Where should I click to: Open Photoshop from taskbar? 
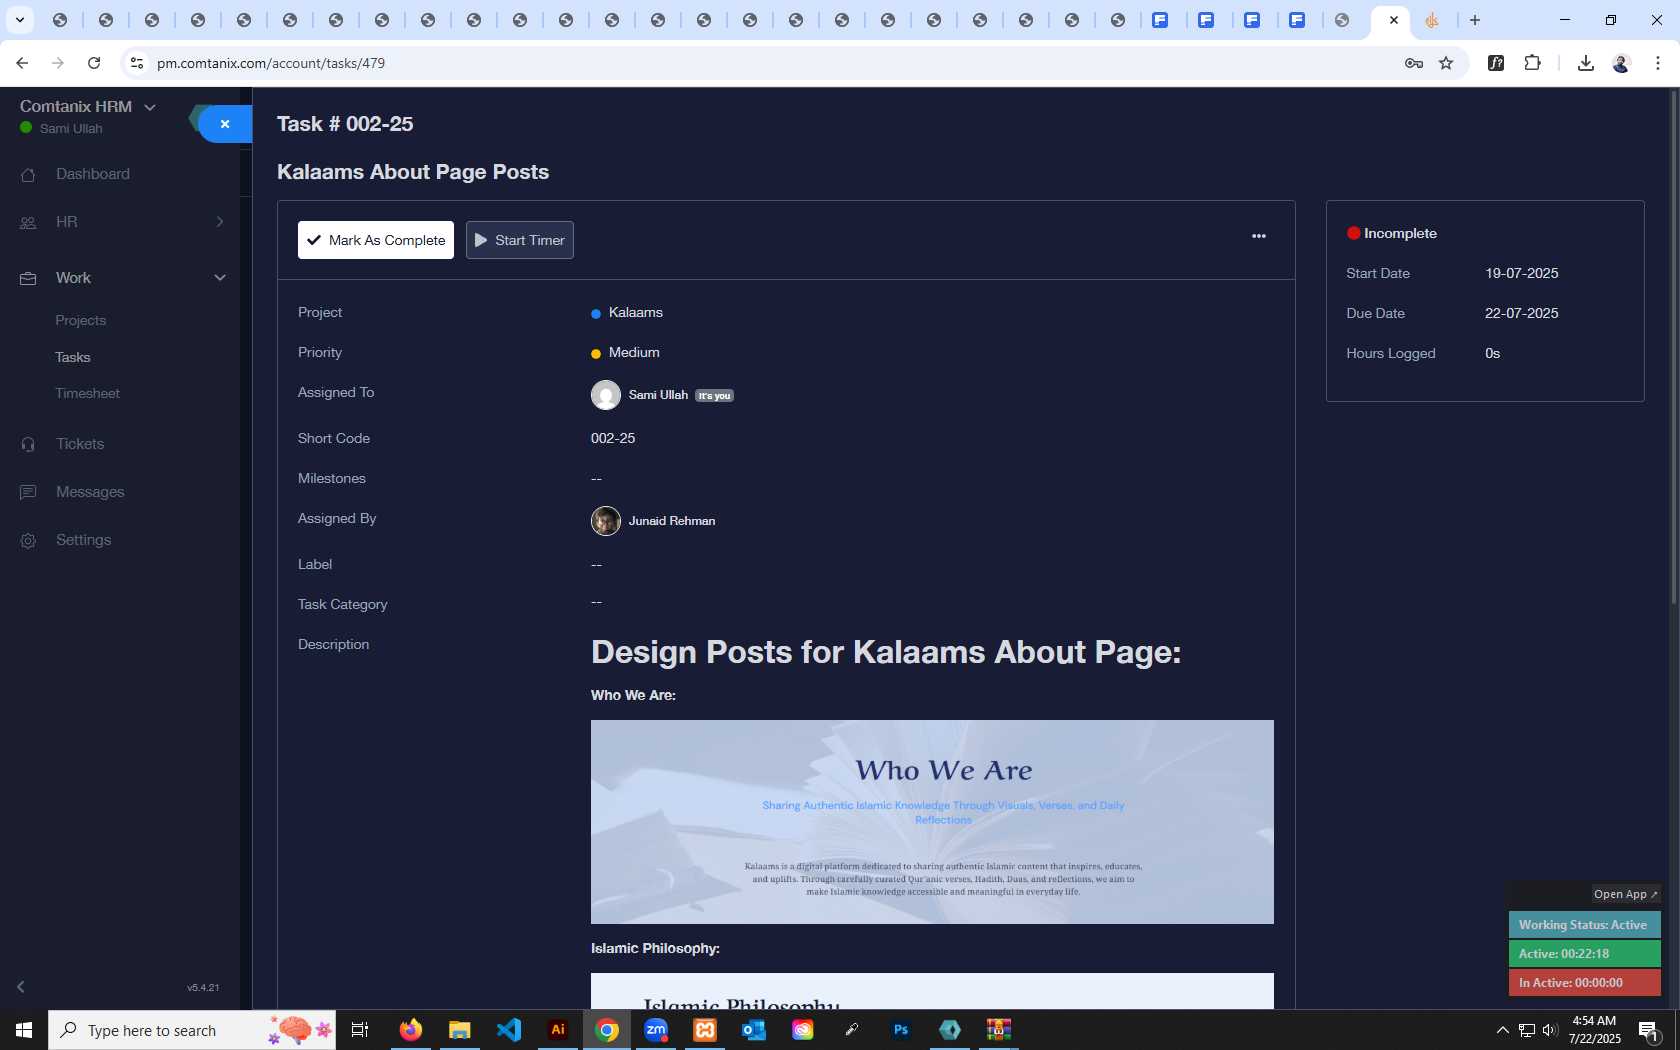[901, 1030]
